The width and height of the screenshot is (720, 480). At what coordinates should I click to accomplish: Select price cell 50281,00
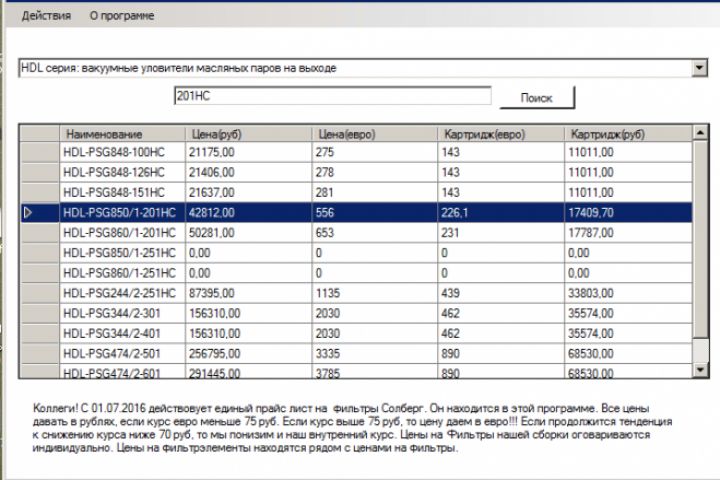point(248,232)
